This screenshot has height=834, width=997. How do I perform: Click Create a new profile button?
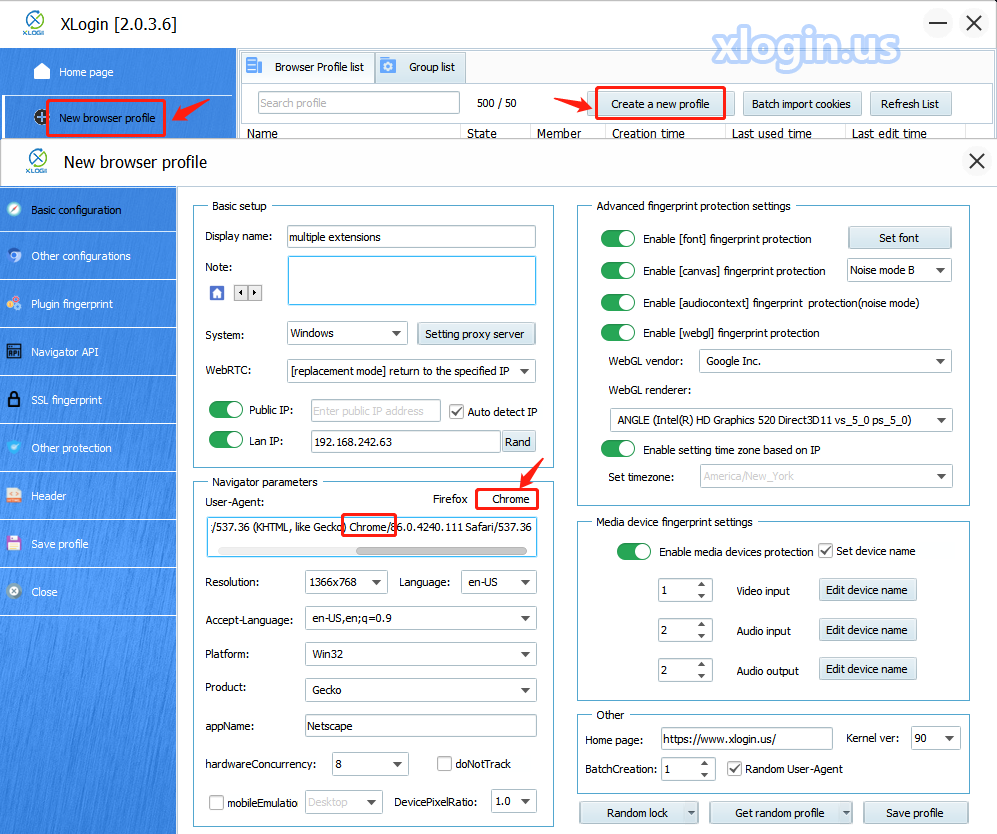click(x=660, y=104)
